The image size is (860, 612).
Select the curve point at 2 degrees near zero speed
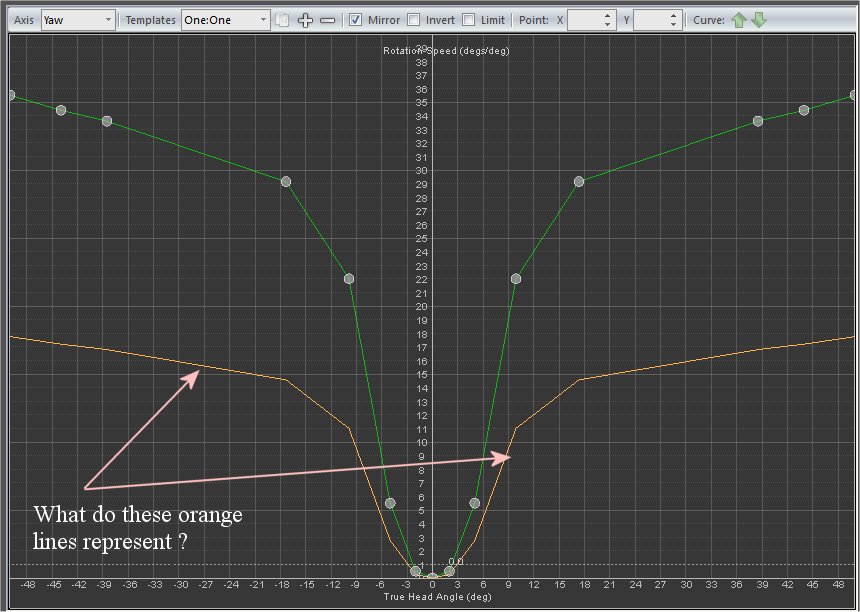[x=449, y=571]
